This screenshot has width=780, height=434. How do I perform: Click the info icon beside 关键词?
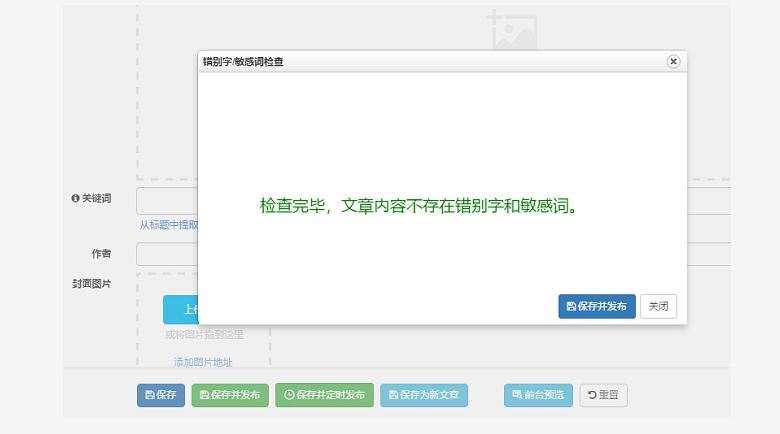(75, 199)
